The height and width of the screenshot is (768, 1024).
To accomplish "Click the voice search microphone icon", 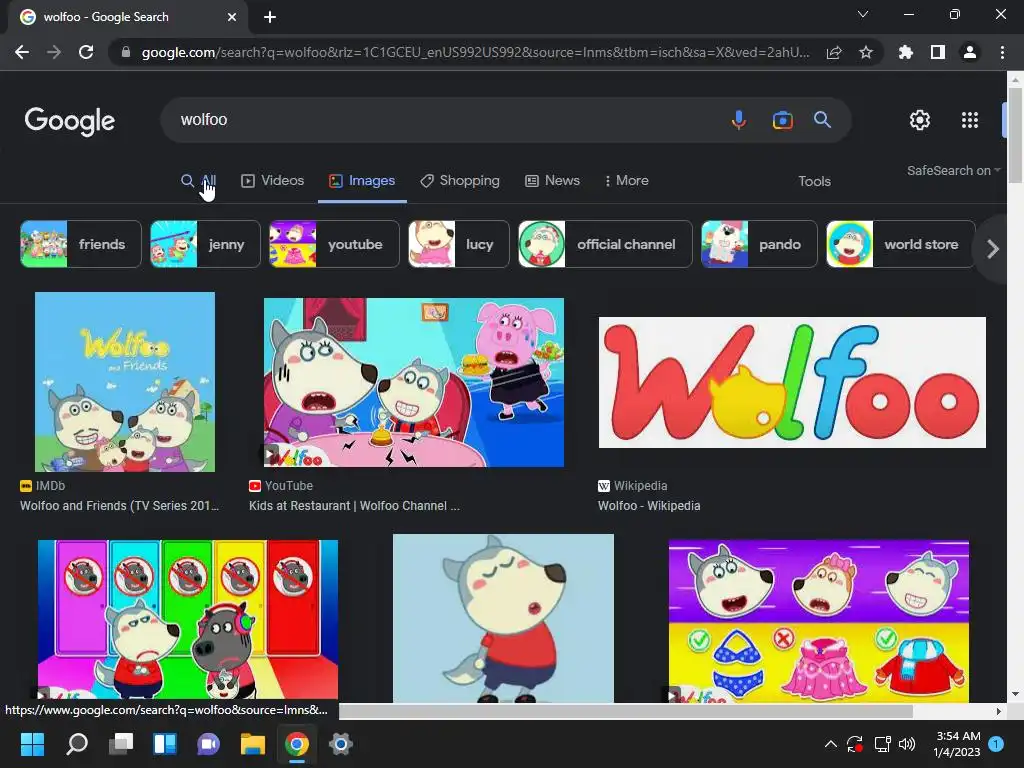I will point(739,120).
